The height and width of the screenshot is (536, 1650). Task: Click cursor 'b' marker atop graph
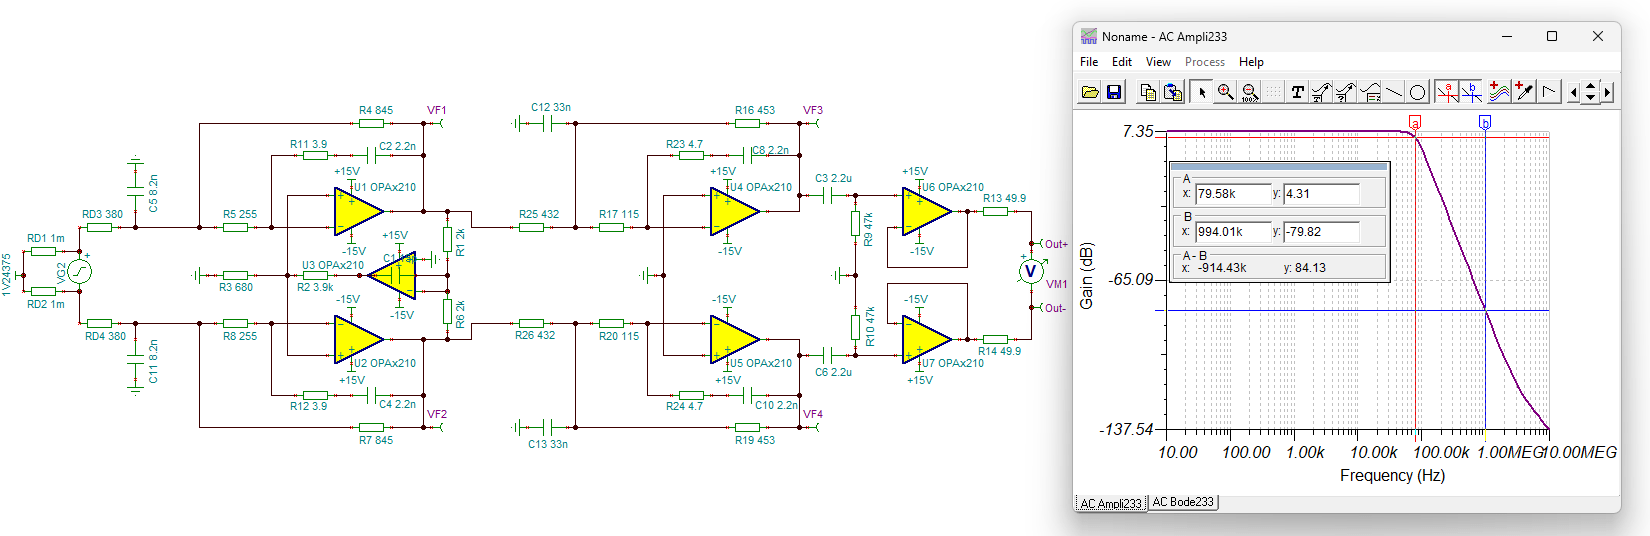(x=1485, y=122)
